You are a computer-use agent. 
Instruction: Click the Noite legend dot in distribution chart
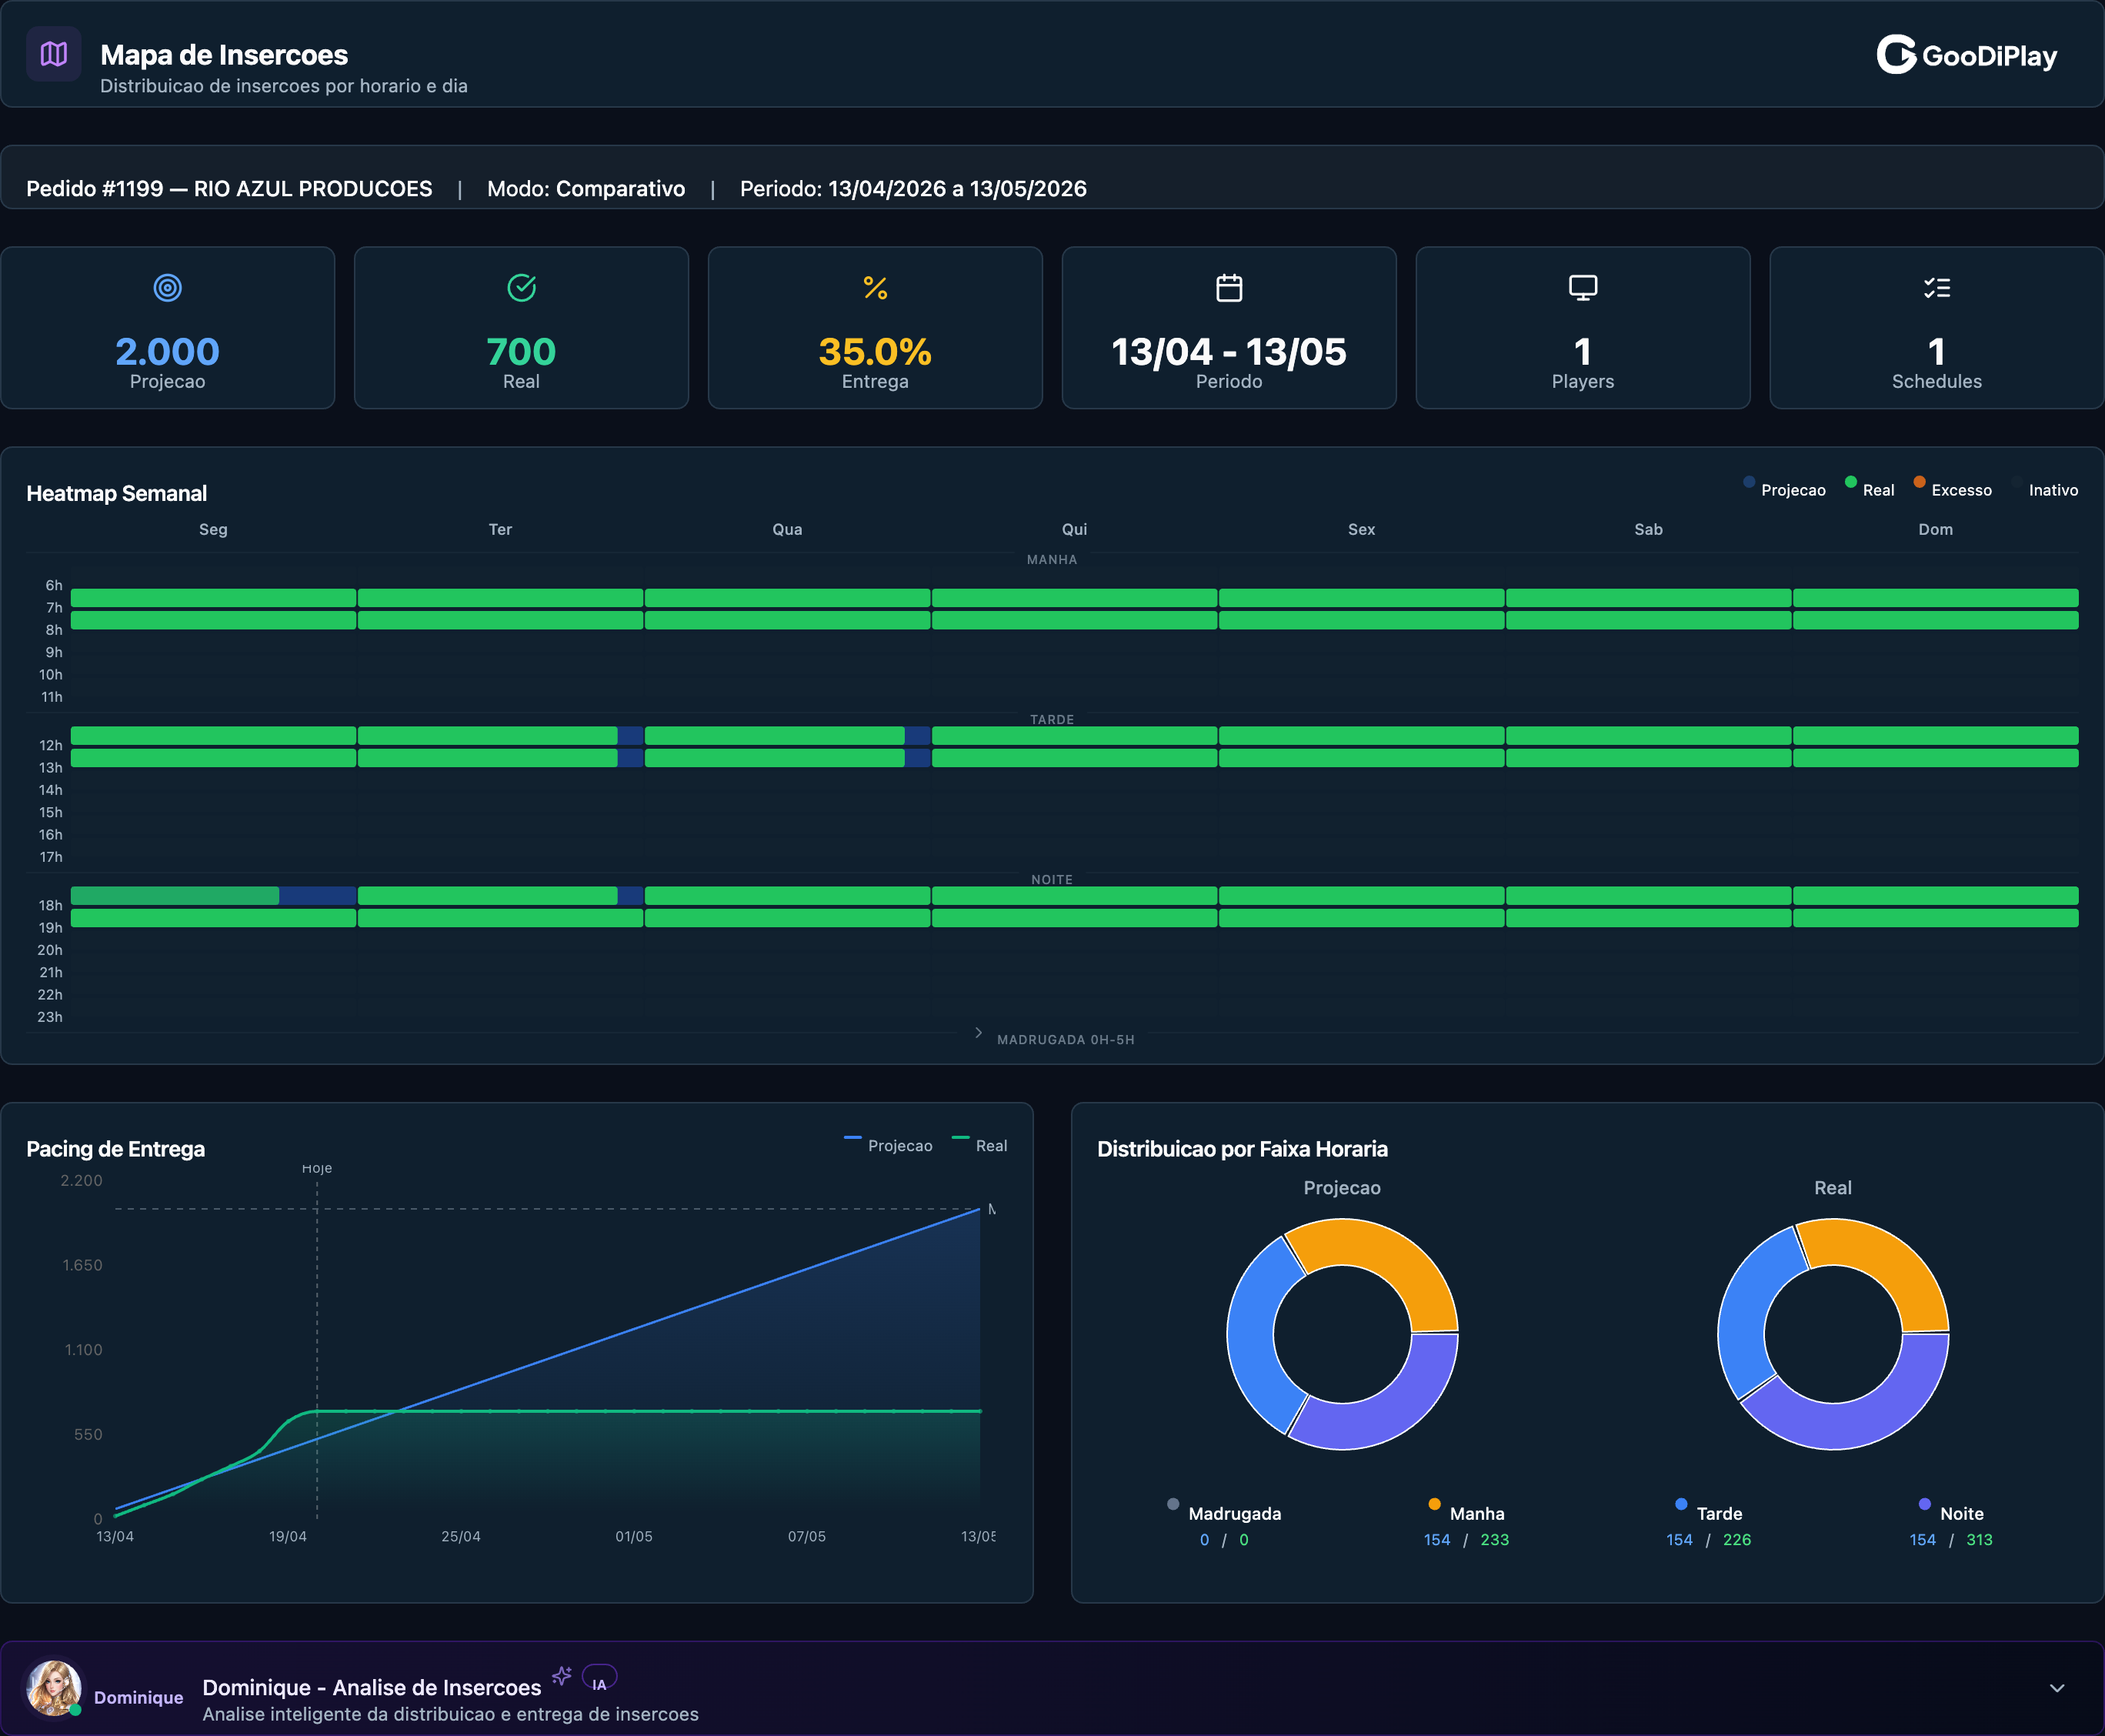(1924, 1504)
